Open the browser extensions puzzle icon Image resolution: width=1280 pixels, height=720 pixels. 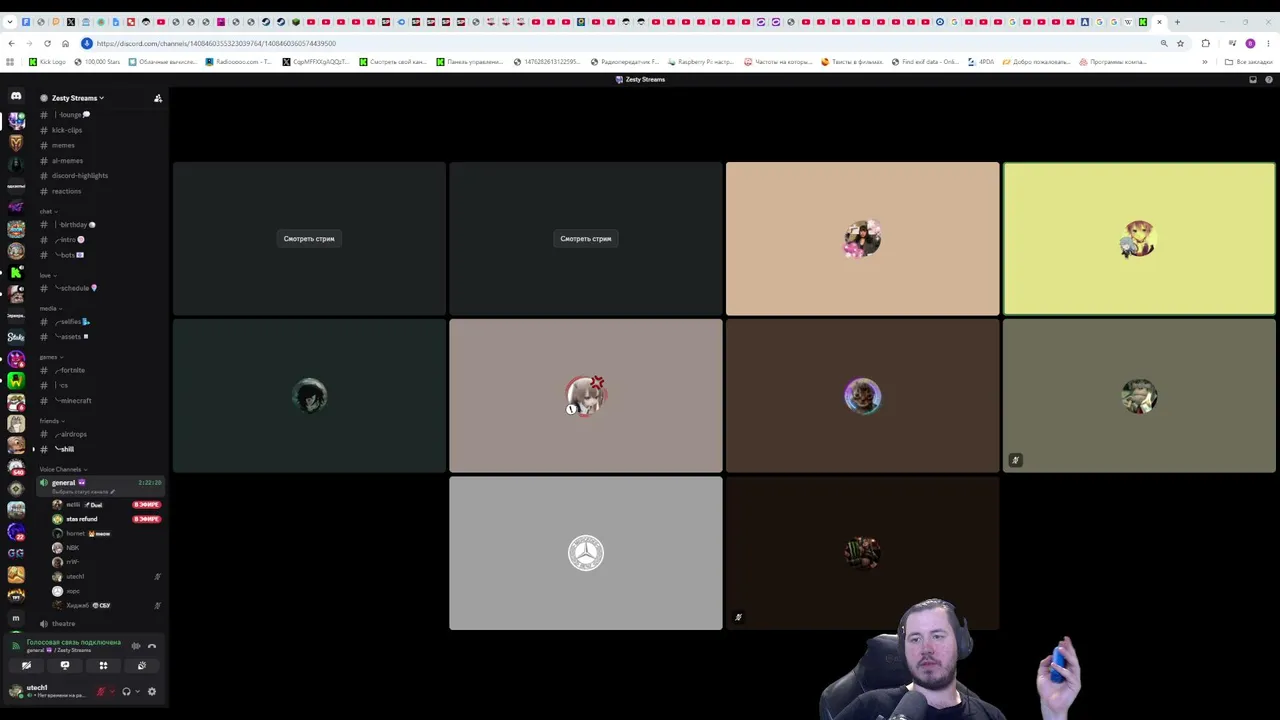coord(1205,43)
